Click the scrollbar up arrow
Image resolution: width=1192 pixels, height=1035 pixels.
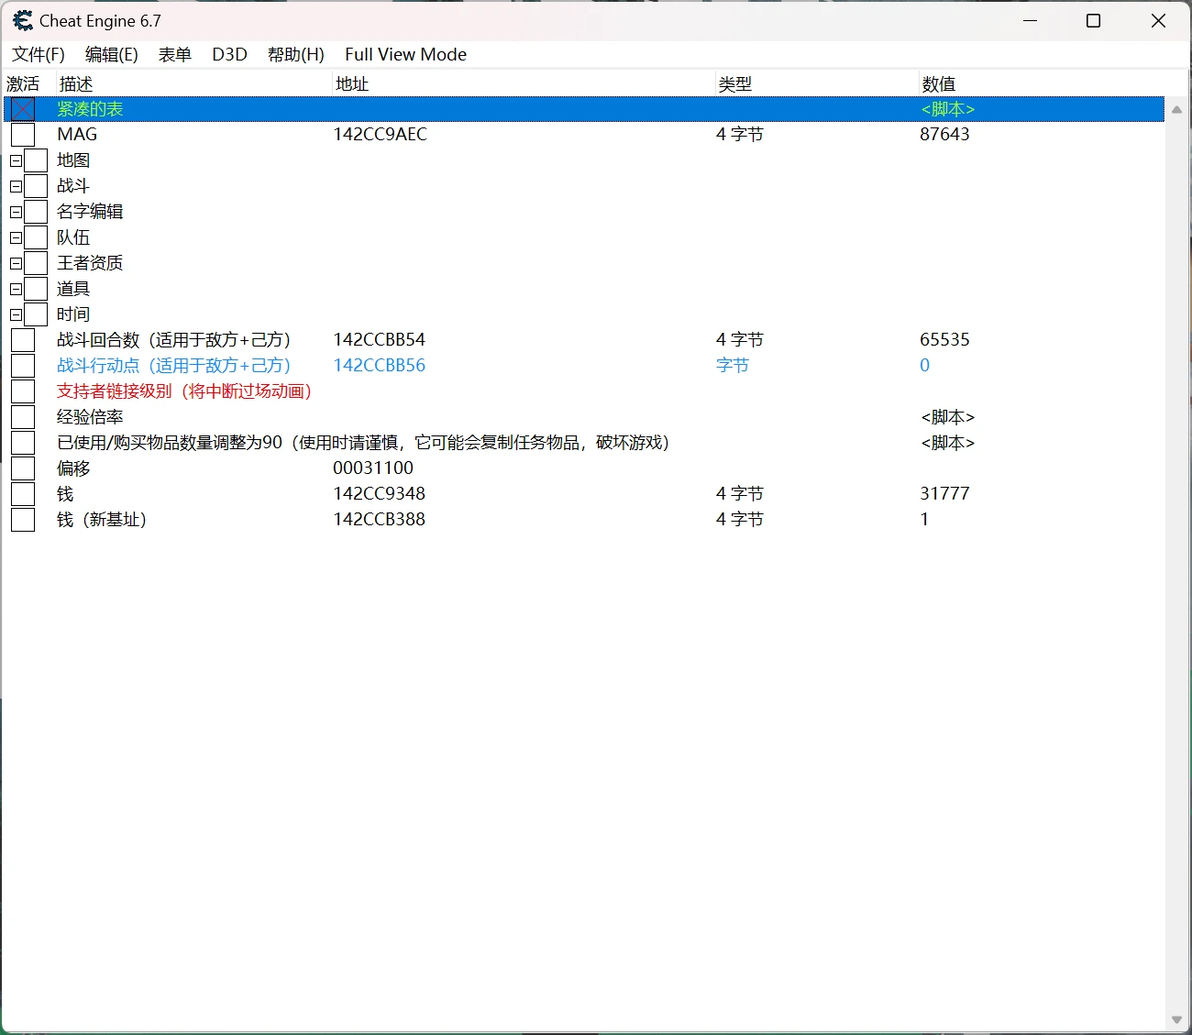pyautogui.click(x=1177, y=110)
